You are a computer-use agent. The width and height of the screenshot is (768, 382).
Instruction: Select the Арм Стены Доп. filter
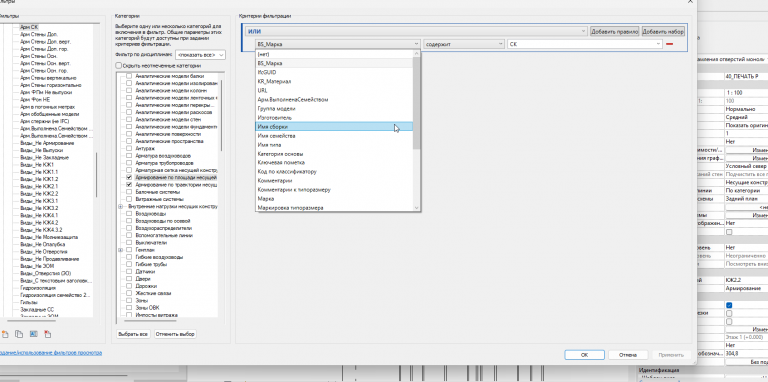(x=39, y=35)
